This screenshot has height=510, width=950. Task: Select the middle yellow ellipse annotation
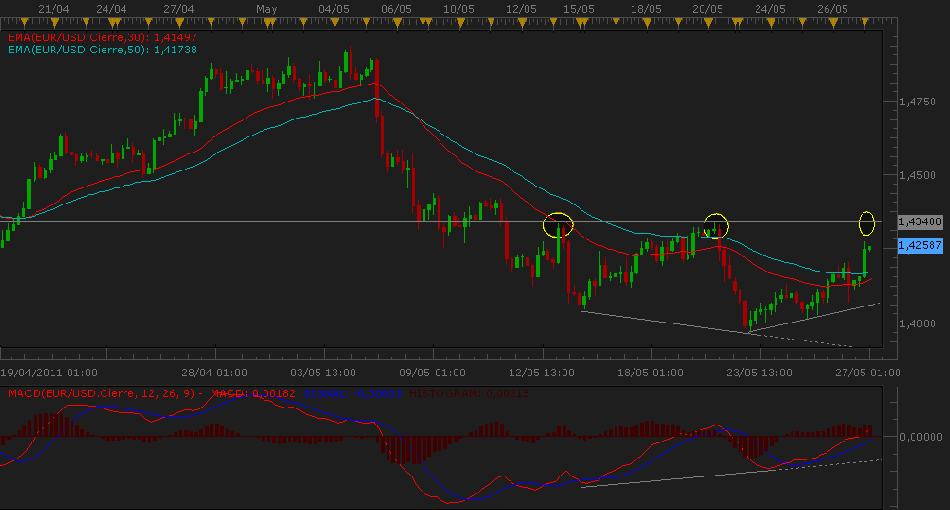coord(714,226)
